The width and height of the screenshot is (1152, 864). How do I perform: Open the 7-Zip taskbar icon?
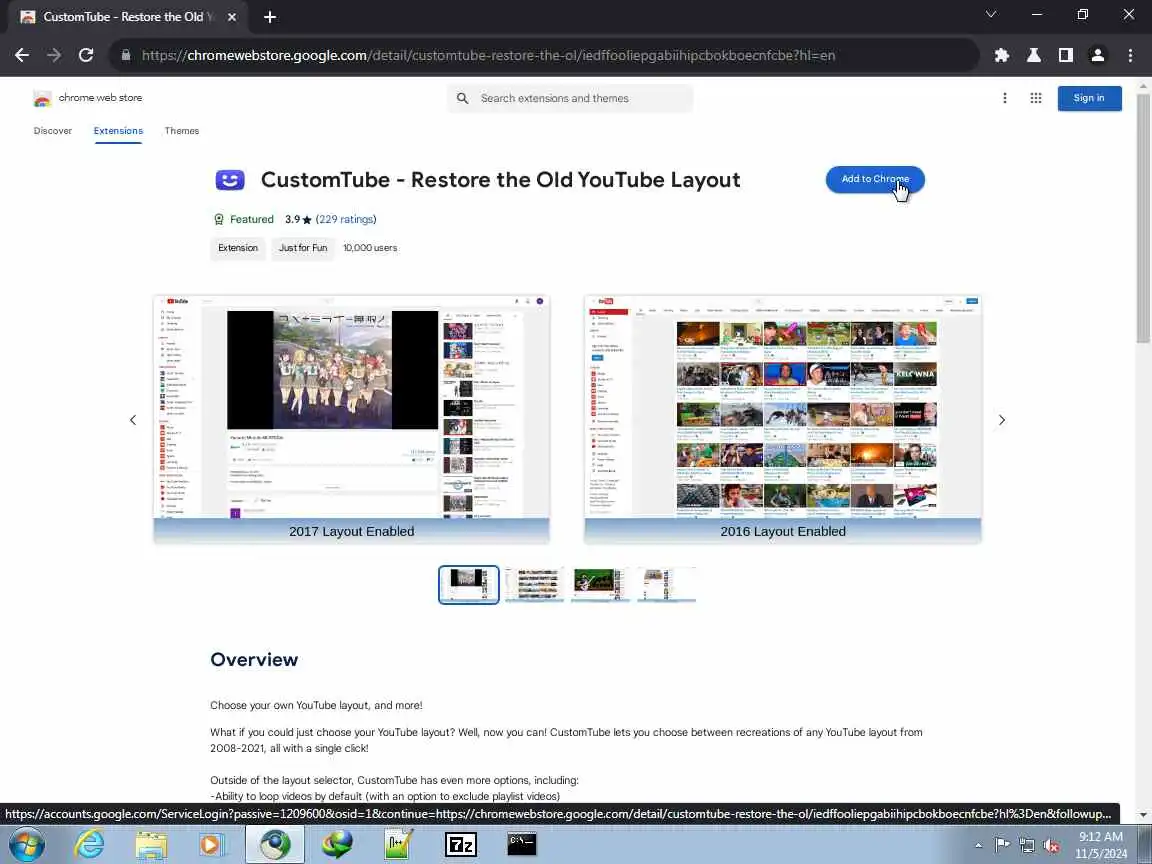[461, 845]
